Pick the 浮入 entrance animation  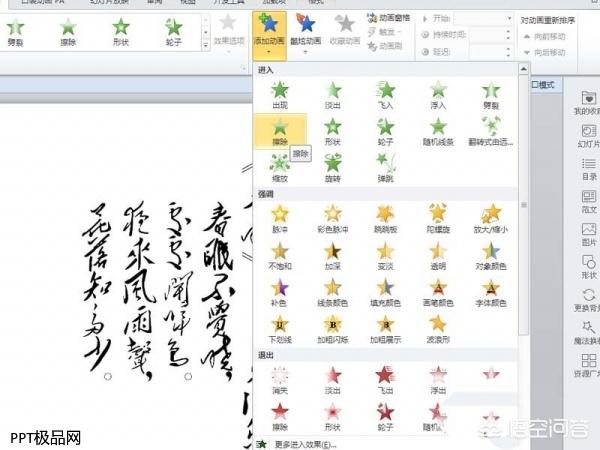[438, 95]
